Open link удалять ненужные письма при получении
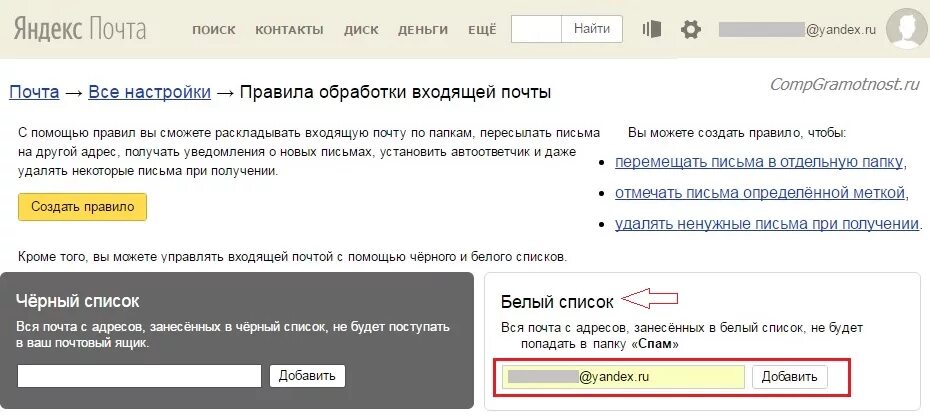 click(767, 224)
